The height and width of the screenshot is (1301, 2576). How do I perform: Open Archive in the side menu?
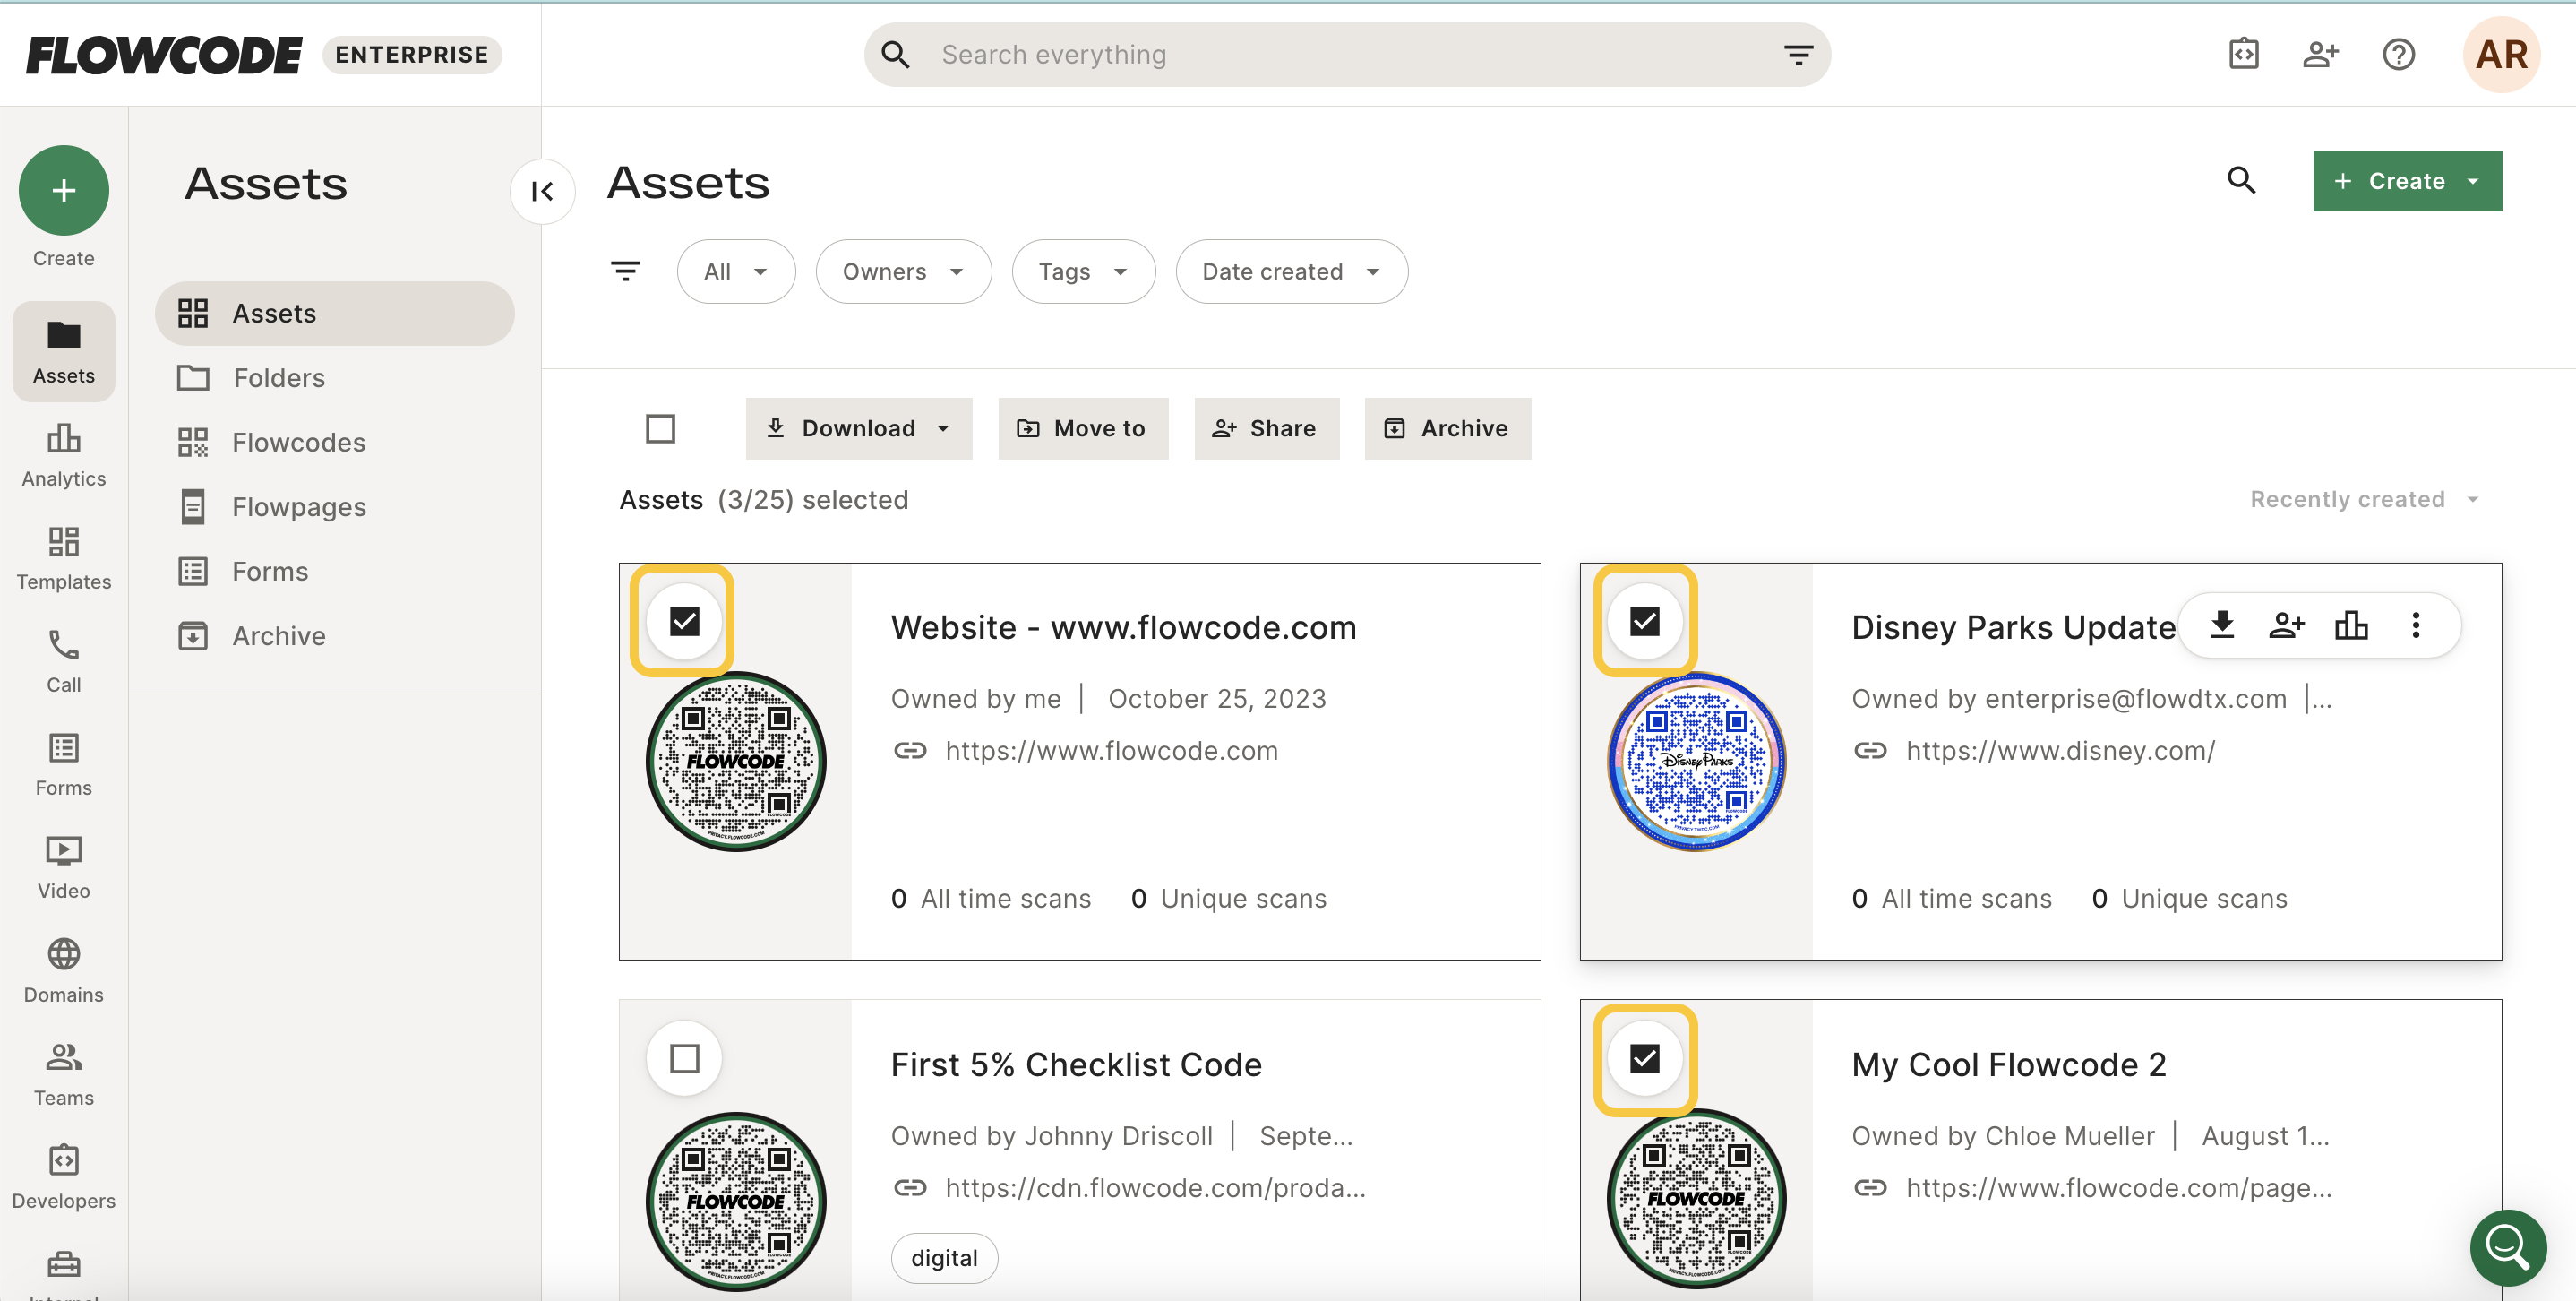tap(334, 636)
